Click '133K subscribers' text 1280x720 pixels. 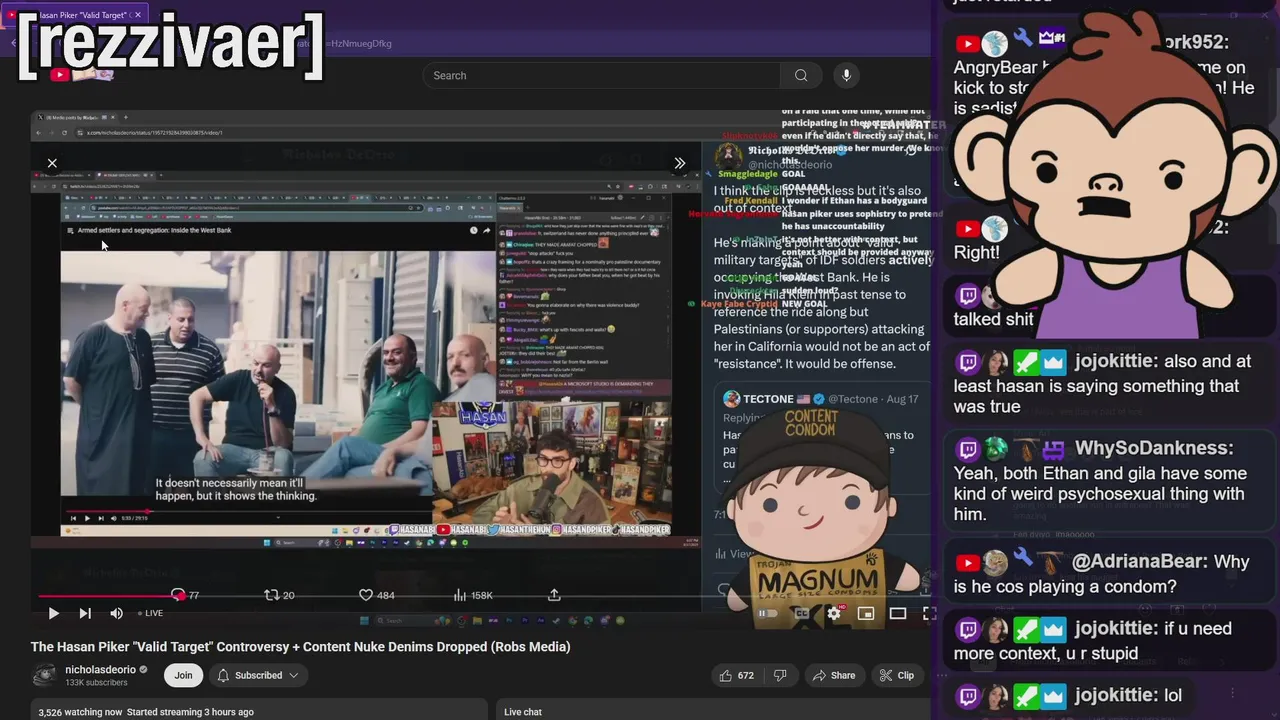[x=96, y=683]
